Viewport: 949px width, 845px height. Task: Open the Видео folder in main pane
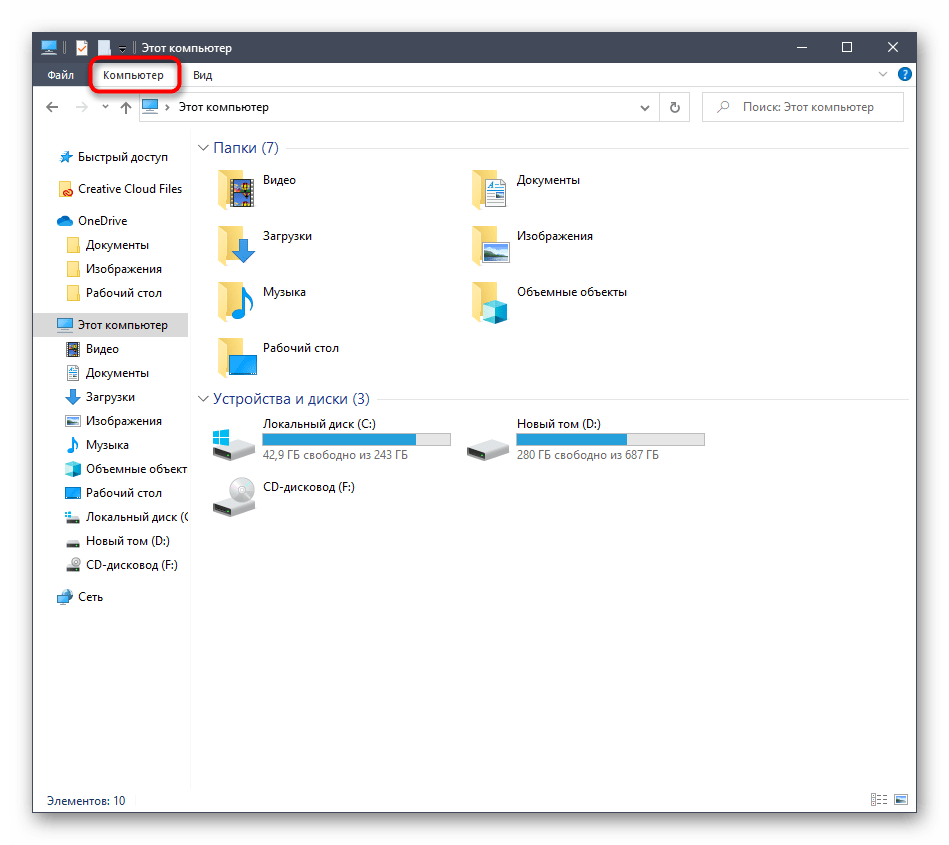(x=236, y=189)
